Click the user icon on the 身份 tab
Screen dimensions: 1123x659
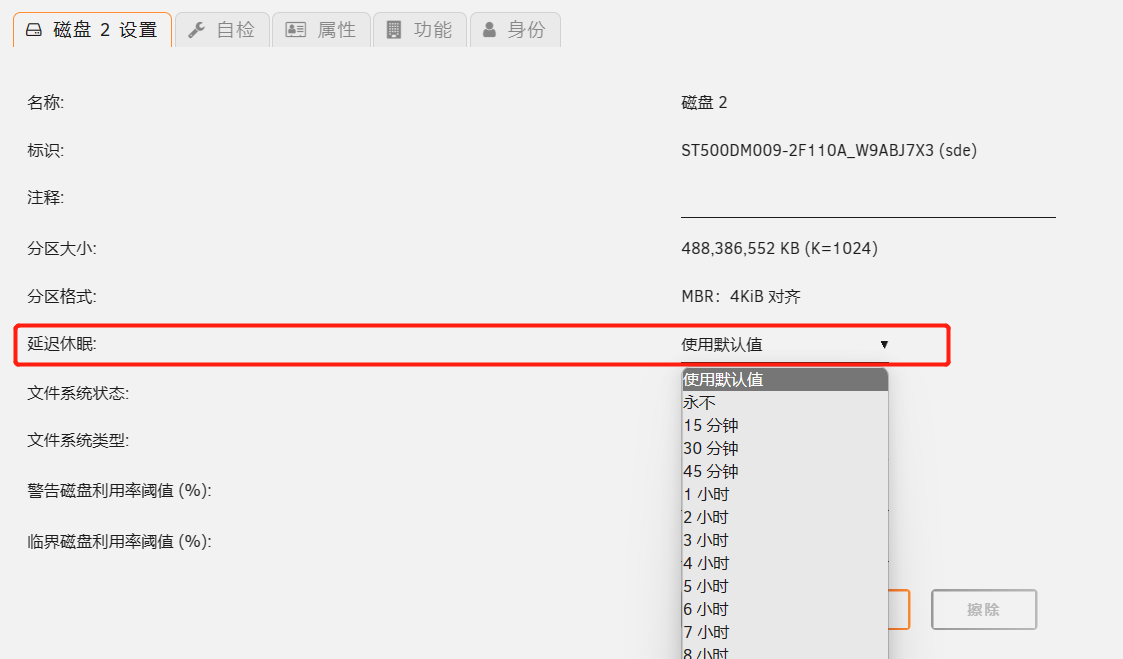pos(489,30)
